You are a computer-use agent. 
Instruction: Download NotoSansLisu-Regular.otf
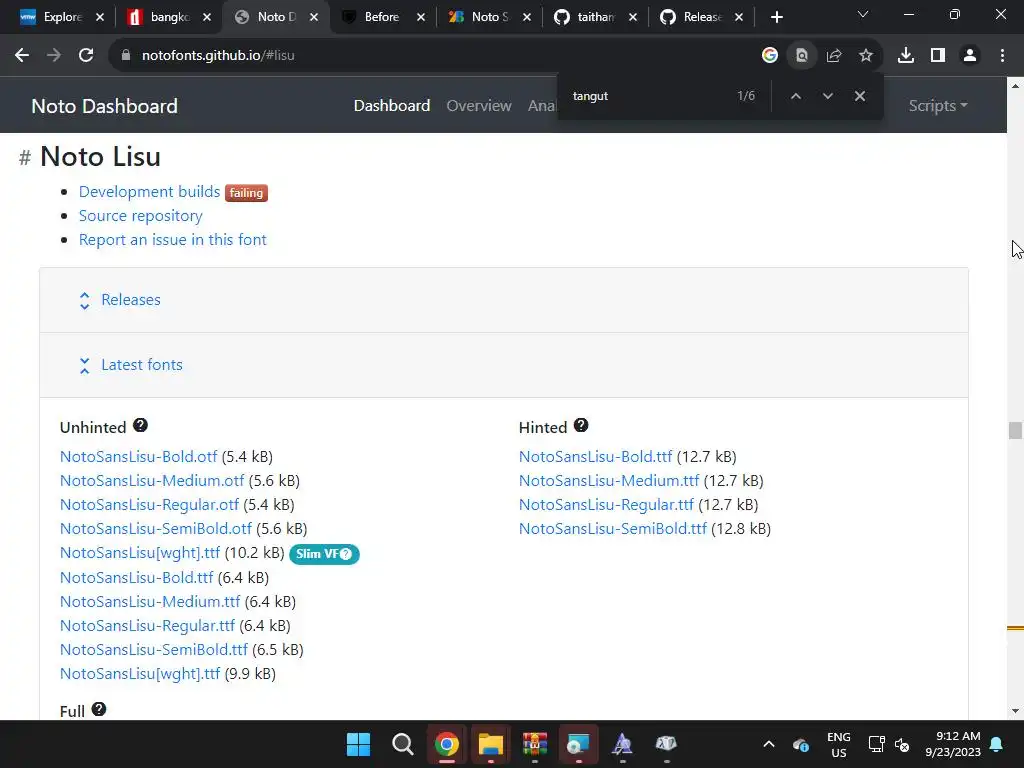click(150, 505)
